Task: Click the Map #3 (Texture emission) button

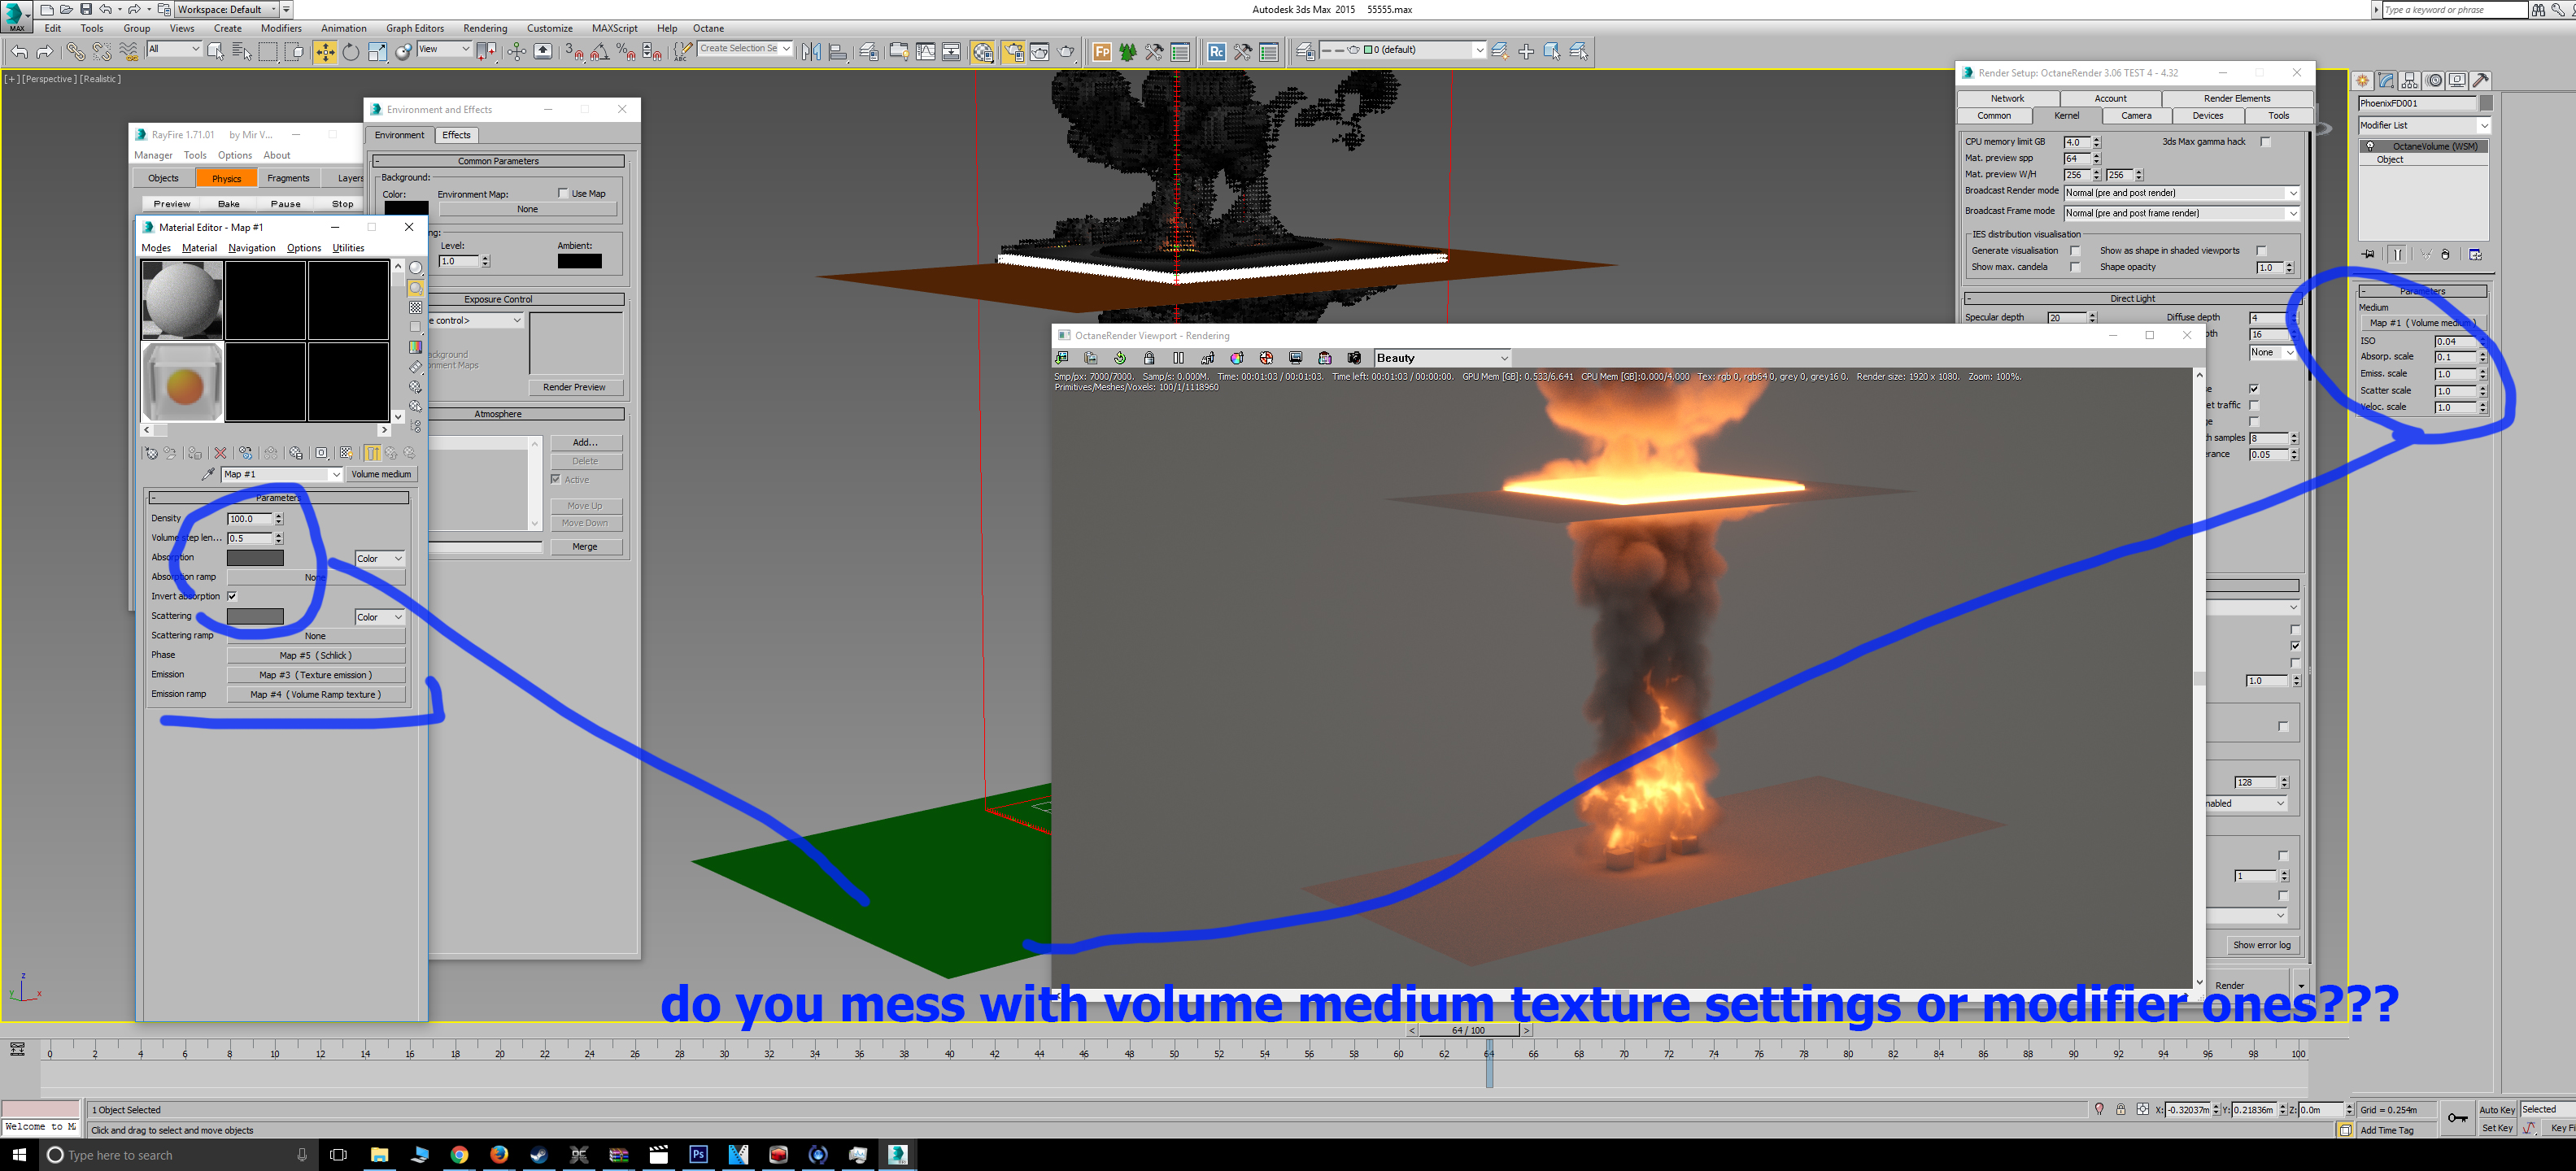Action: pos(316,675)
